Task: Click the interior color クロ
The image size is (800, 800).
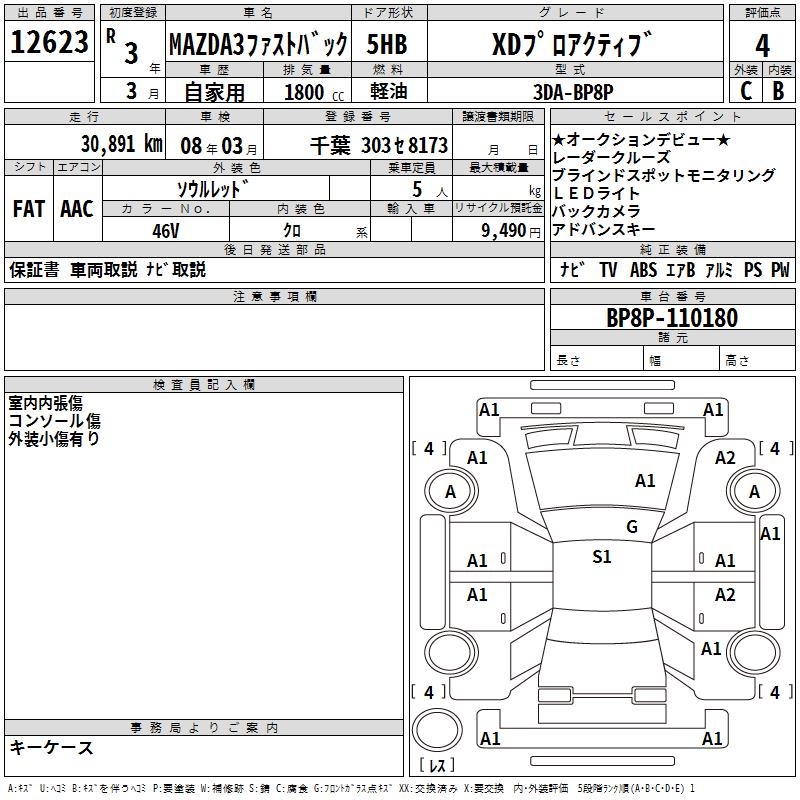Action: [x=292, y=231]
